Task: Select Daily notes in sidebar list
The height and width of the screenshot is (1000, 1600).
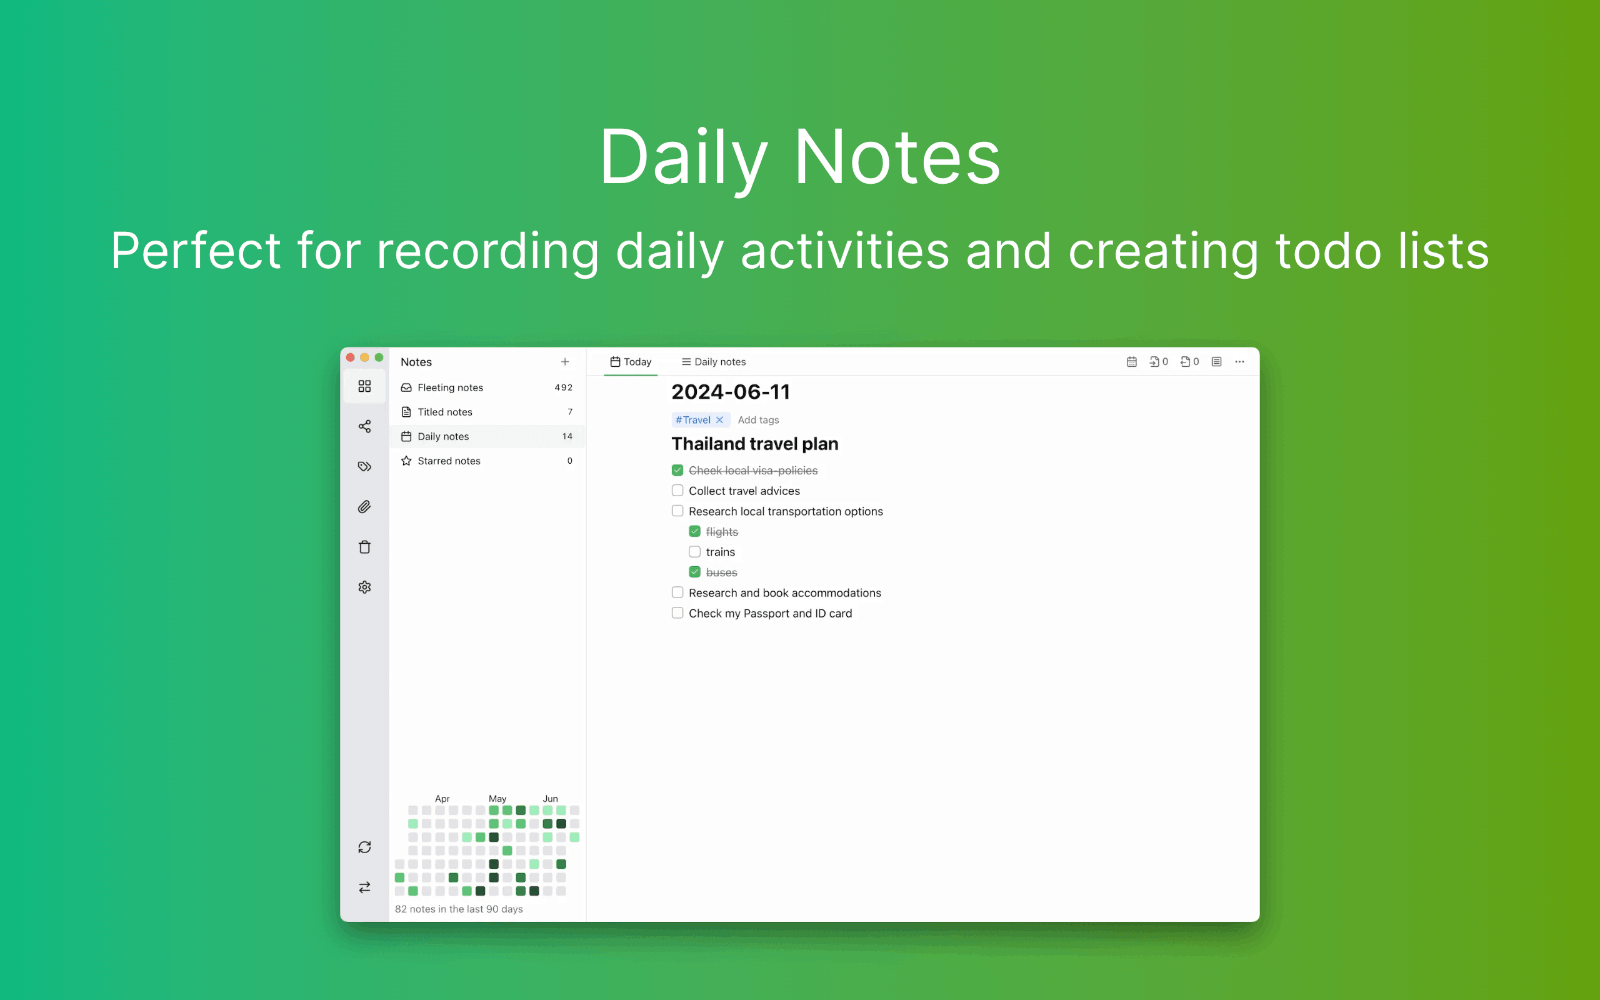Action: coord(487,436)
